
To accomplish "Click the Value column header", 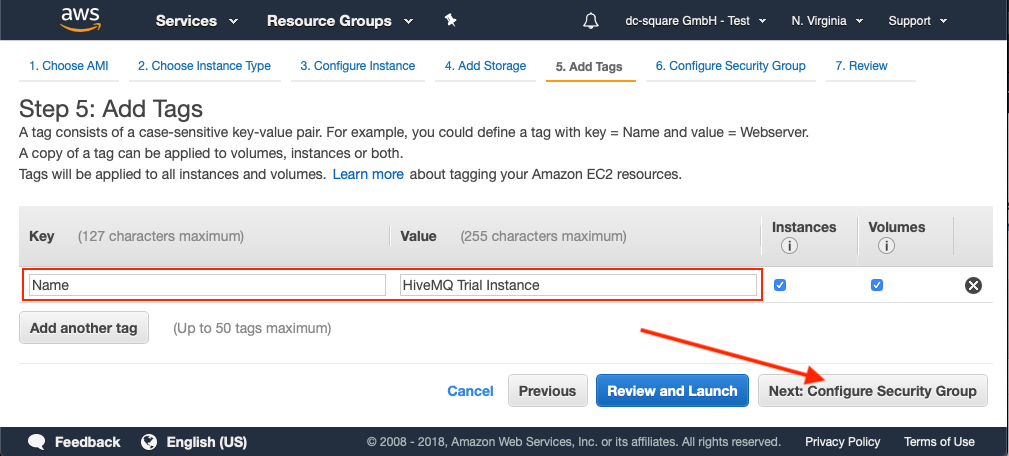I will (418, 236).
